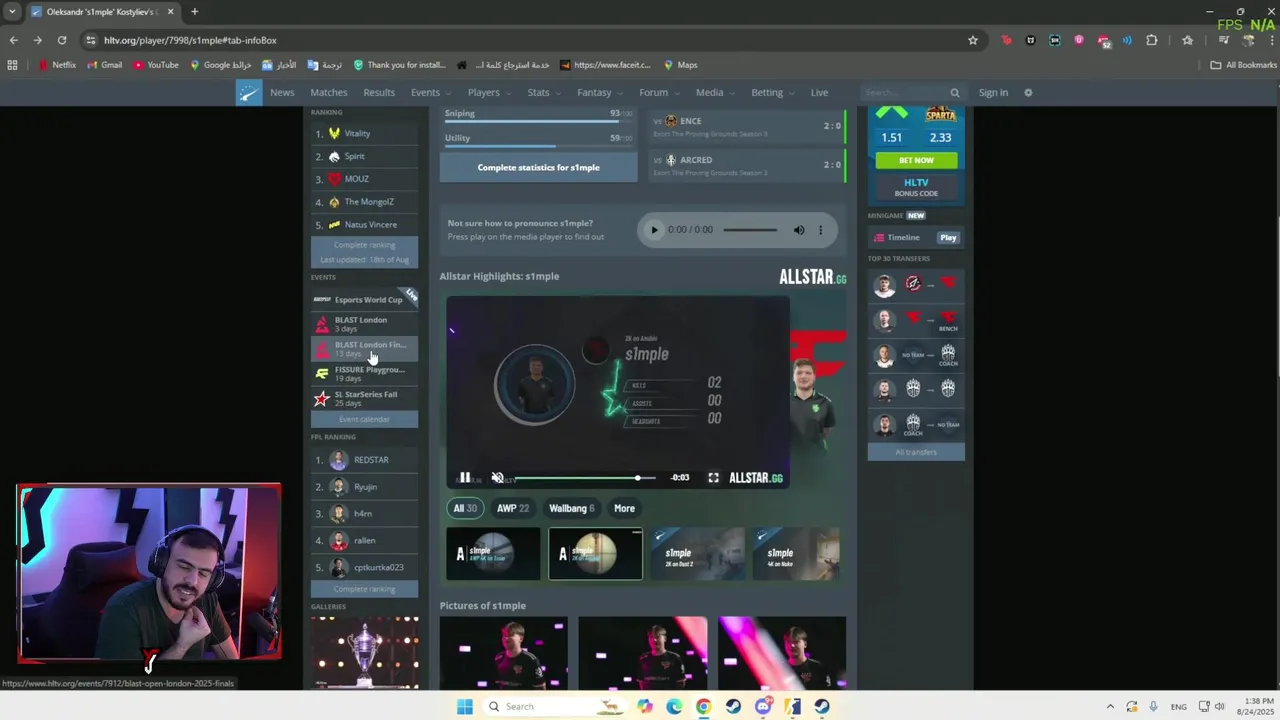Go back to the previous page
The image size is (1280, 720).
[13, 40]
